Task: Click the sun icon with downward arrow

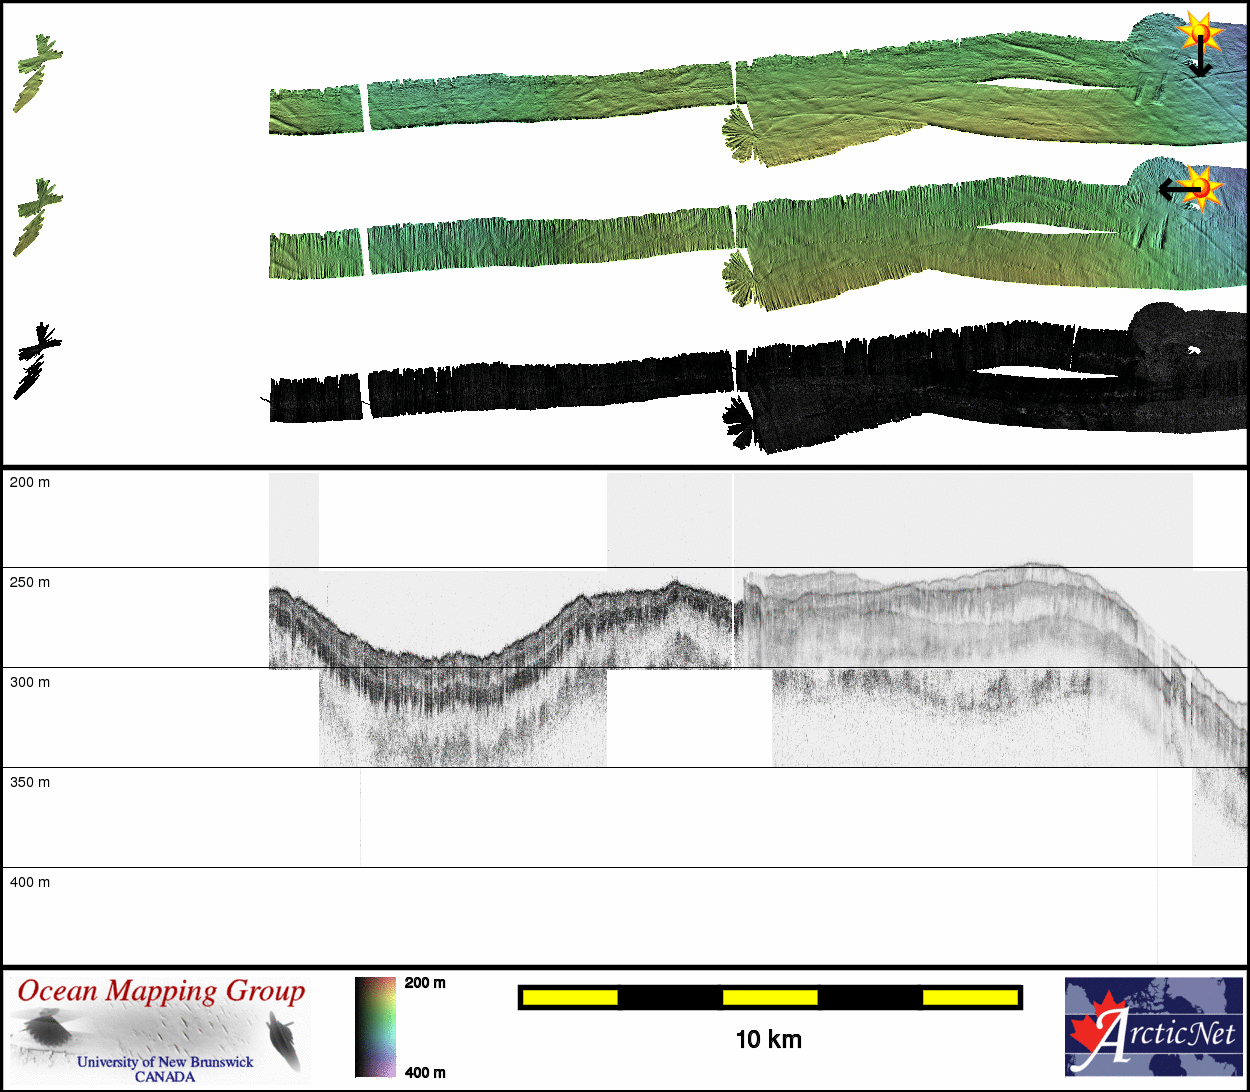Action: [1198, 33]
